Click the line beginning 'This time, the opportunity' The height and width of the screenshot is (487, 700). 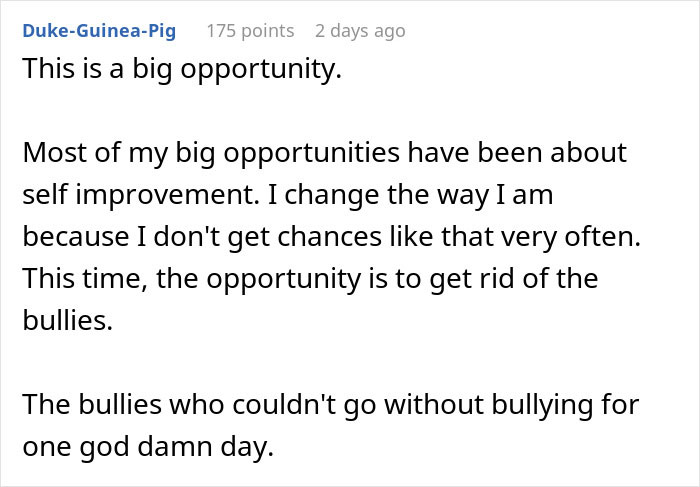310,279
